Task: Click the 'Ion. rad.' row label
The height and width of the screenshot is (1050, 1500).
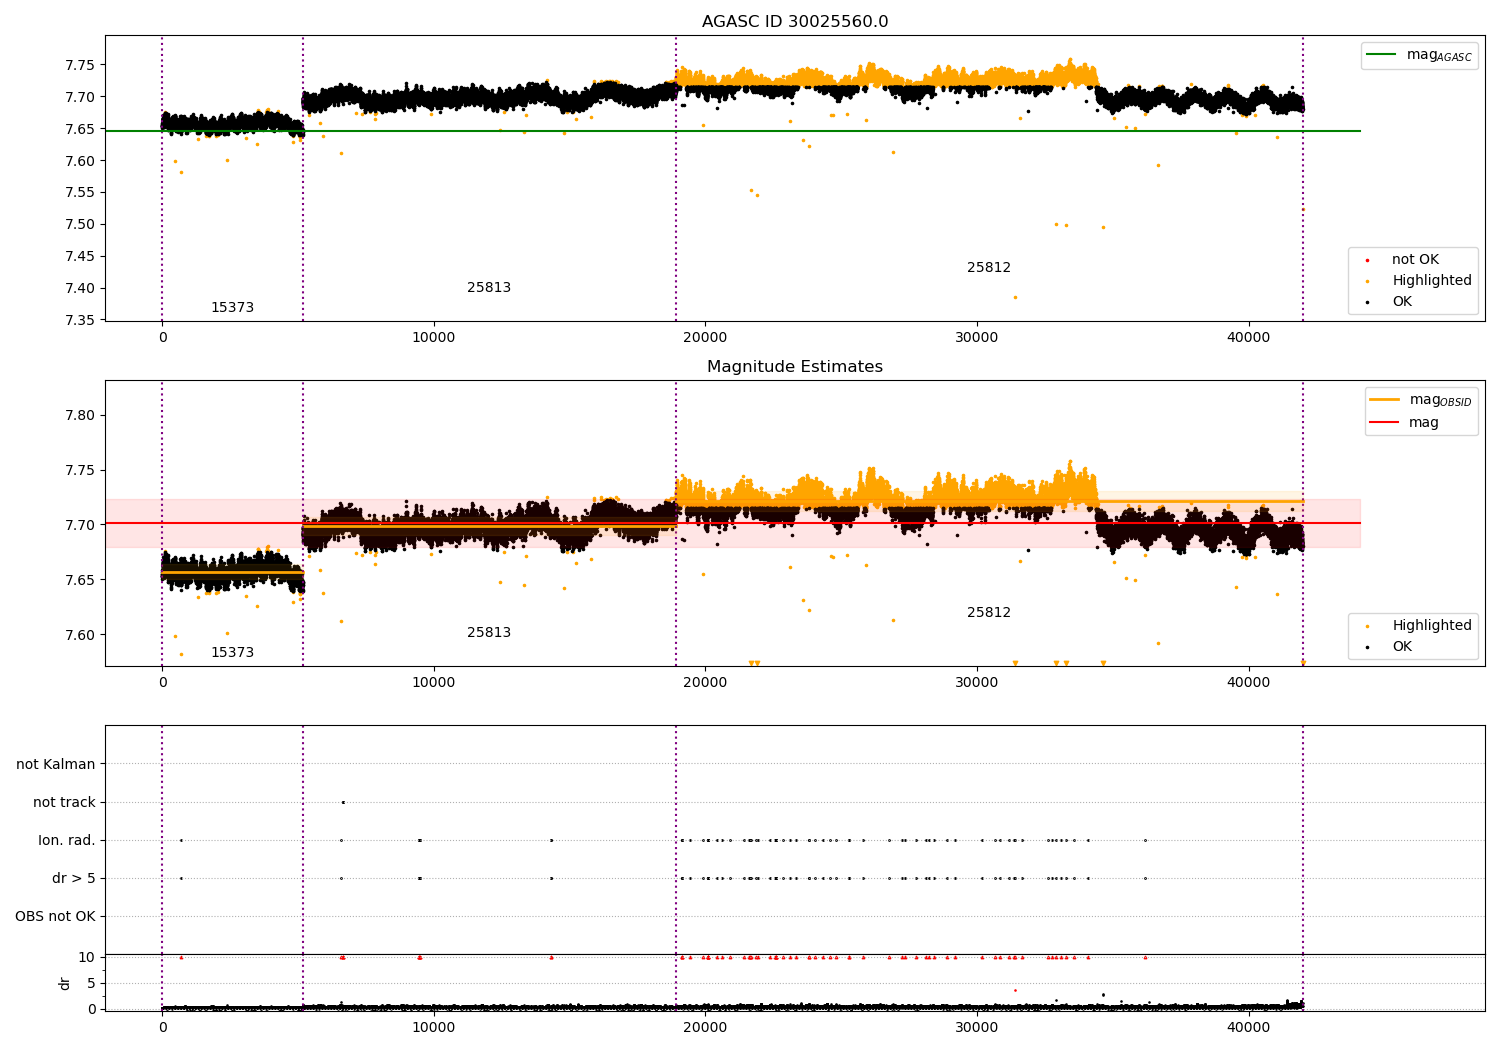Action: tap(67, 840)
